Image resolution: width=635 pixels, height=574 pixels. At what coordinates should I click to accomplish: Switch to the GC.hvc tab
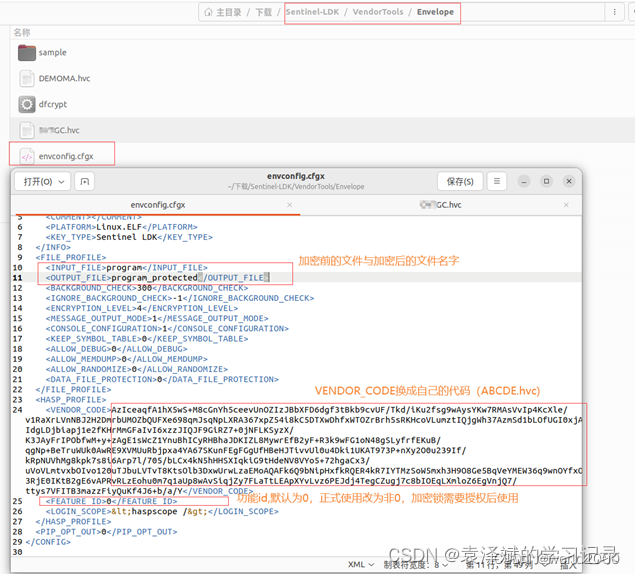point(440,205)
